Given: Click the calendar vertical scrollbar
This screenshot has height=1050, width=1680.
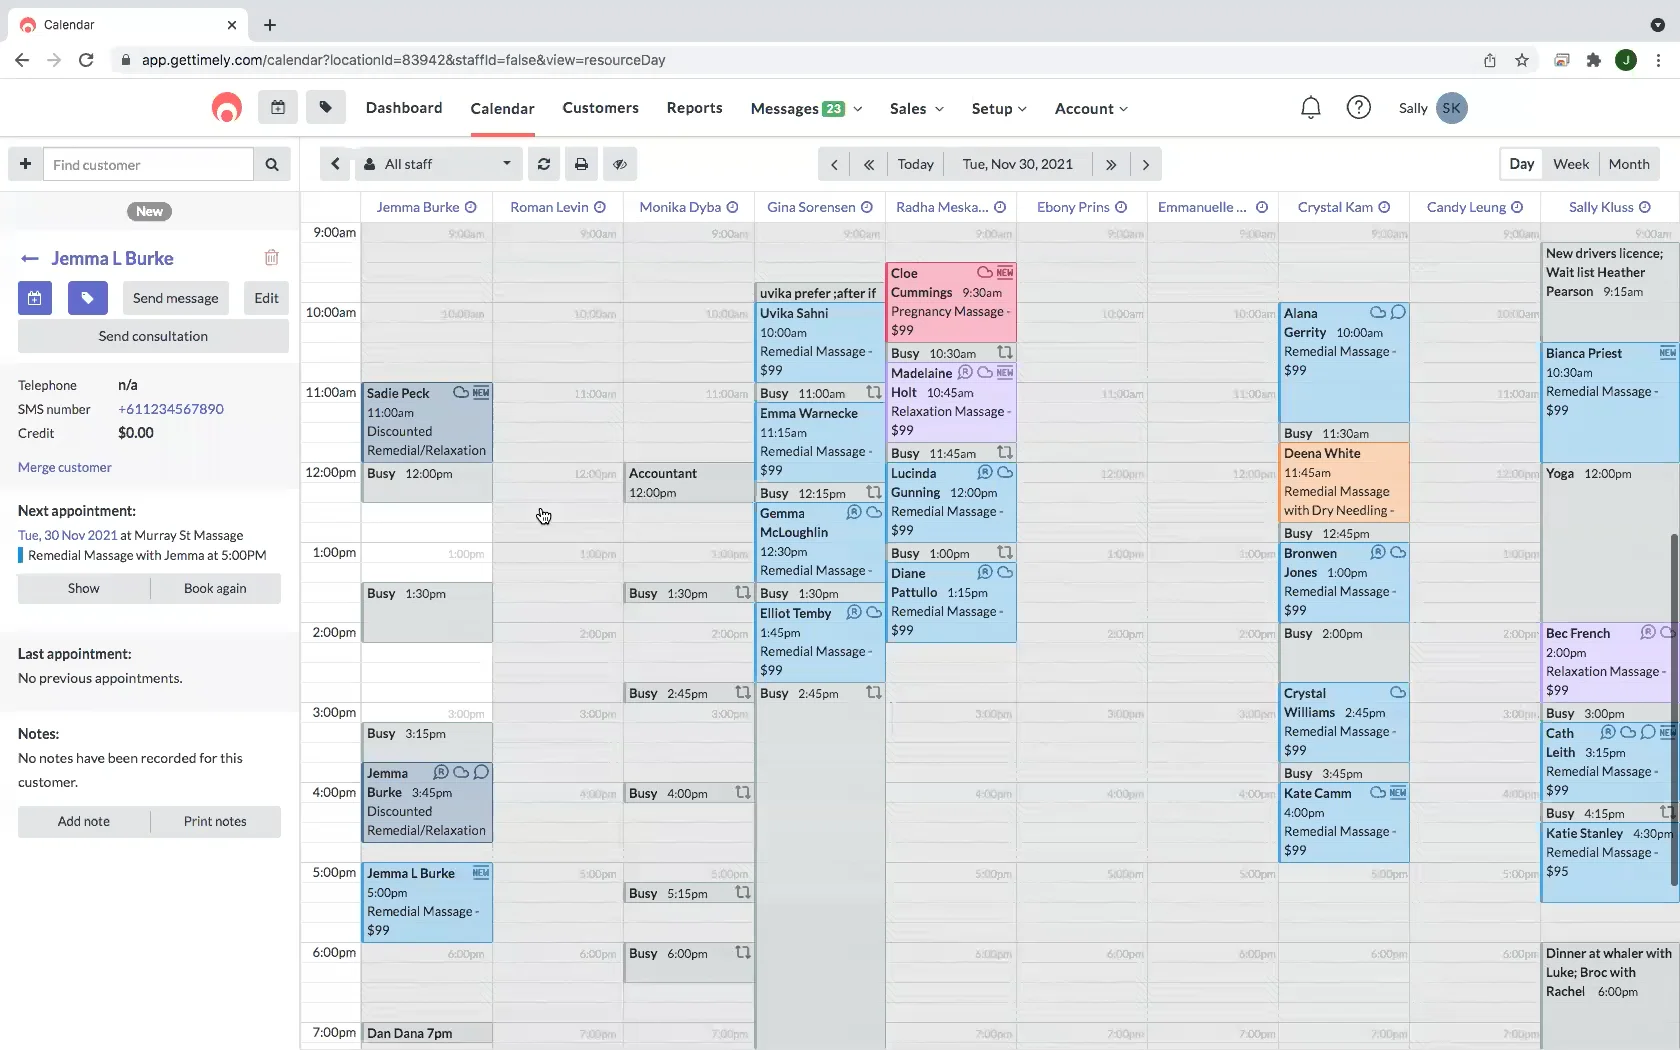Looking at the screenshot, I should coord(1674,710).
